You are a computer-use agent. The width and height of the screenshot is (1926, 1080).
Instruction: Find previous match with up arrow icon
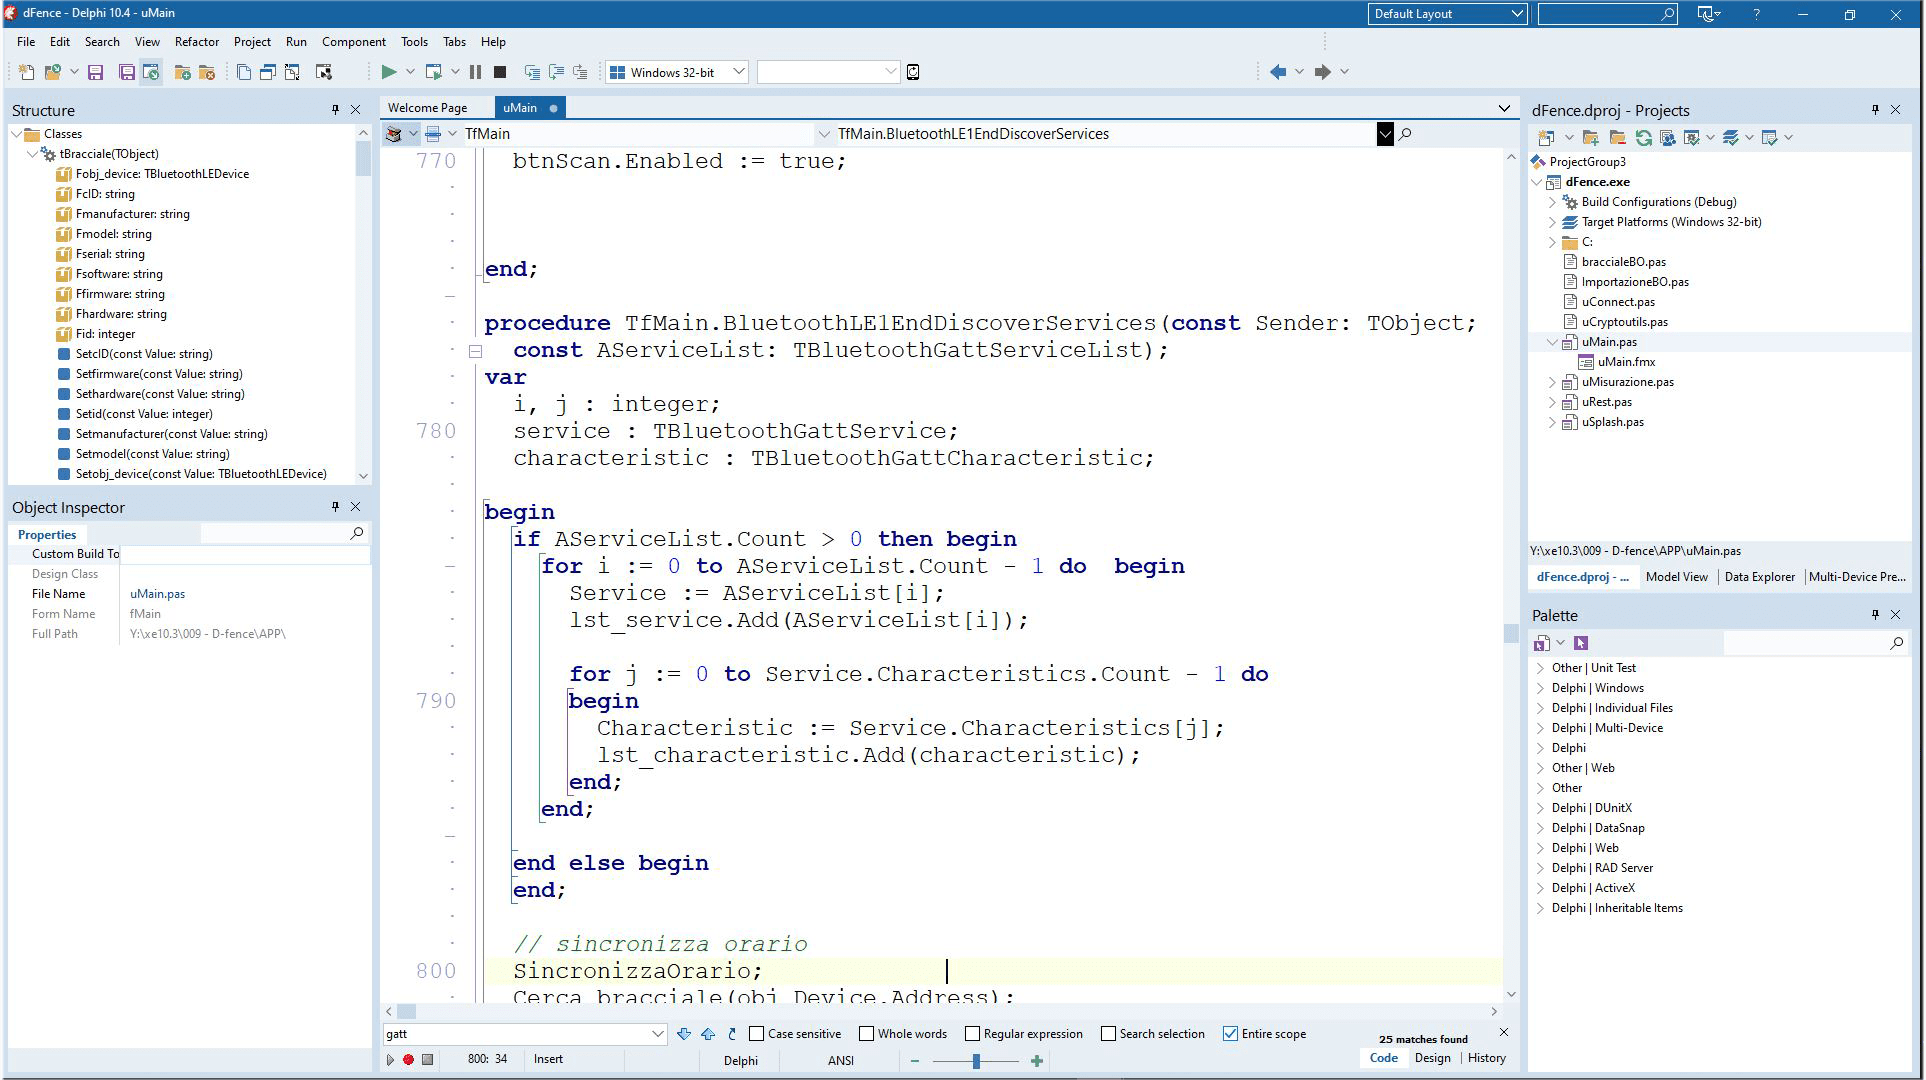[708, 1034]
